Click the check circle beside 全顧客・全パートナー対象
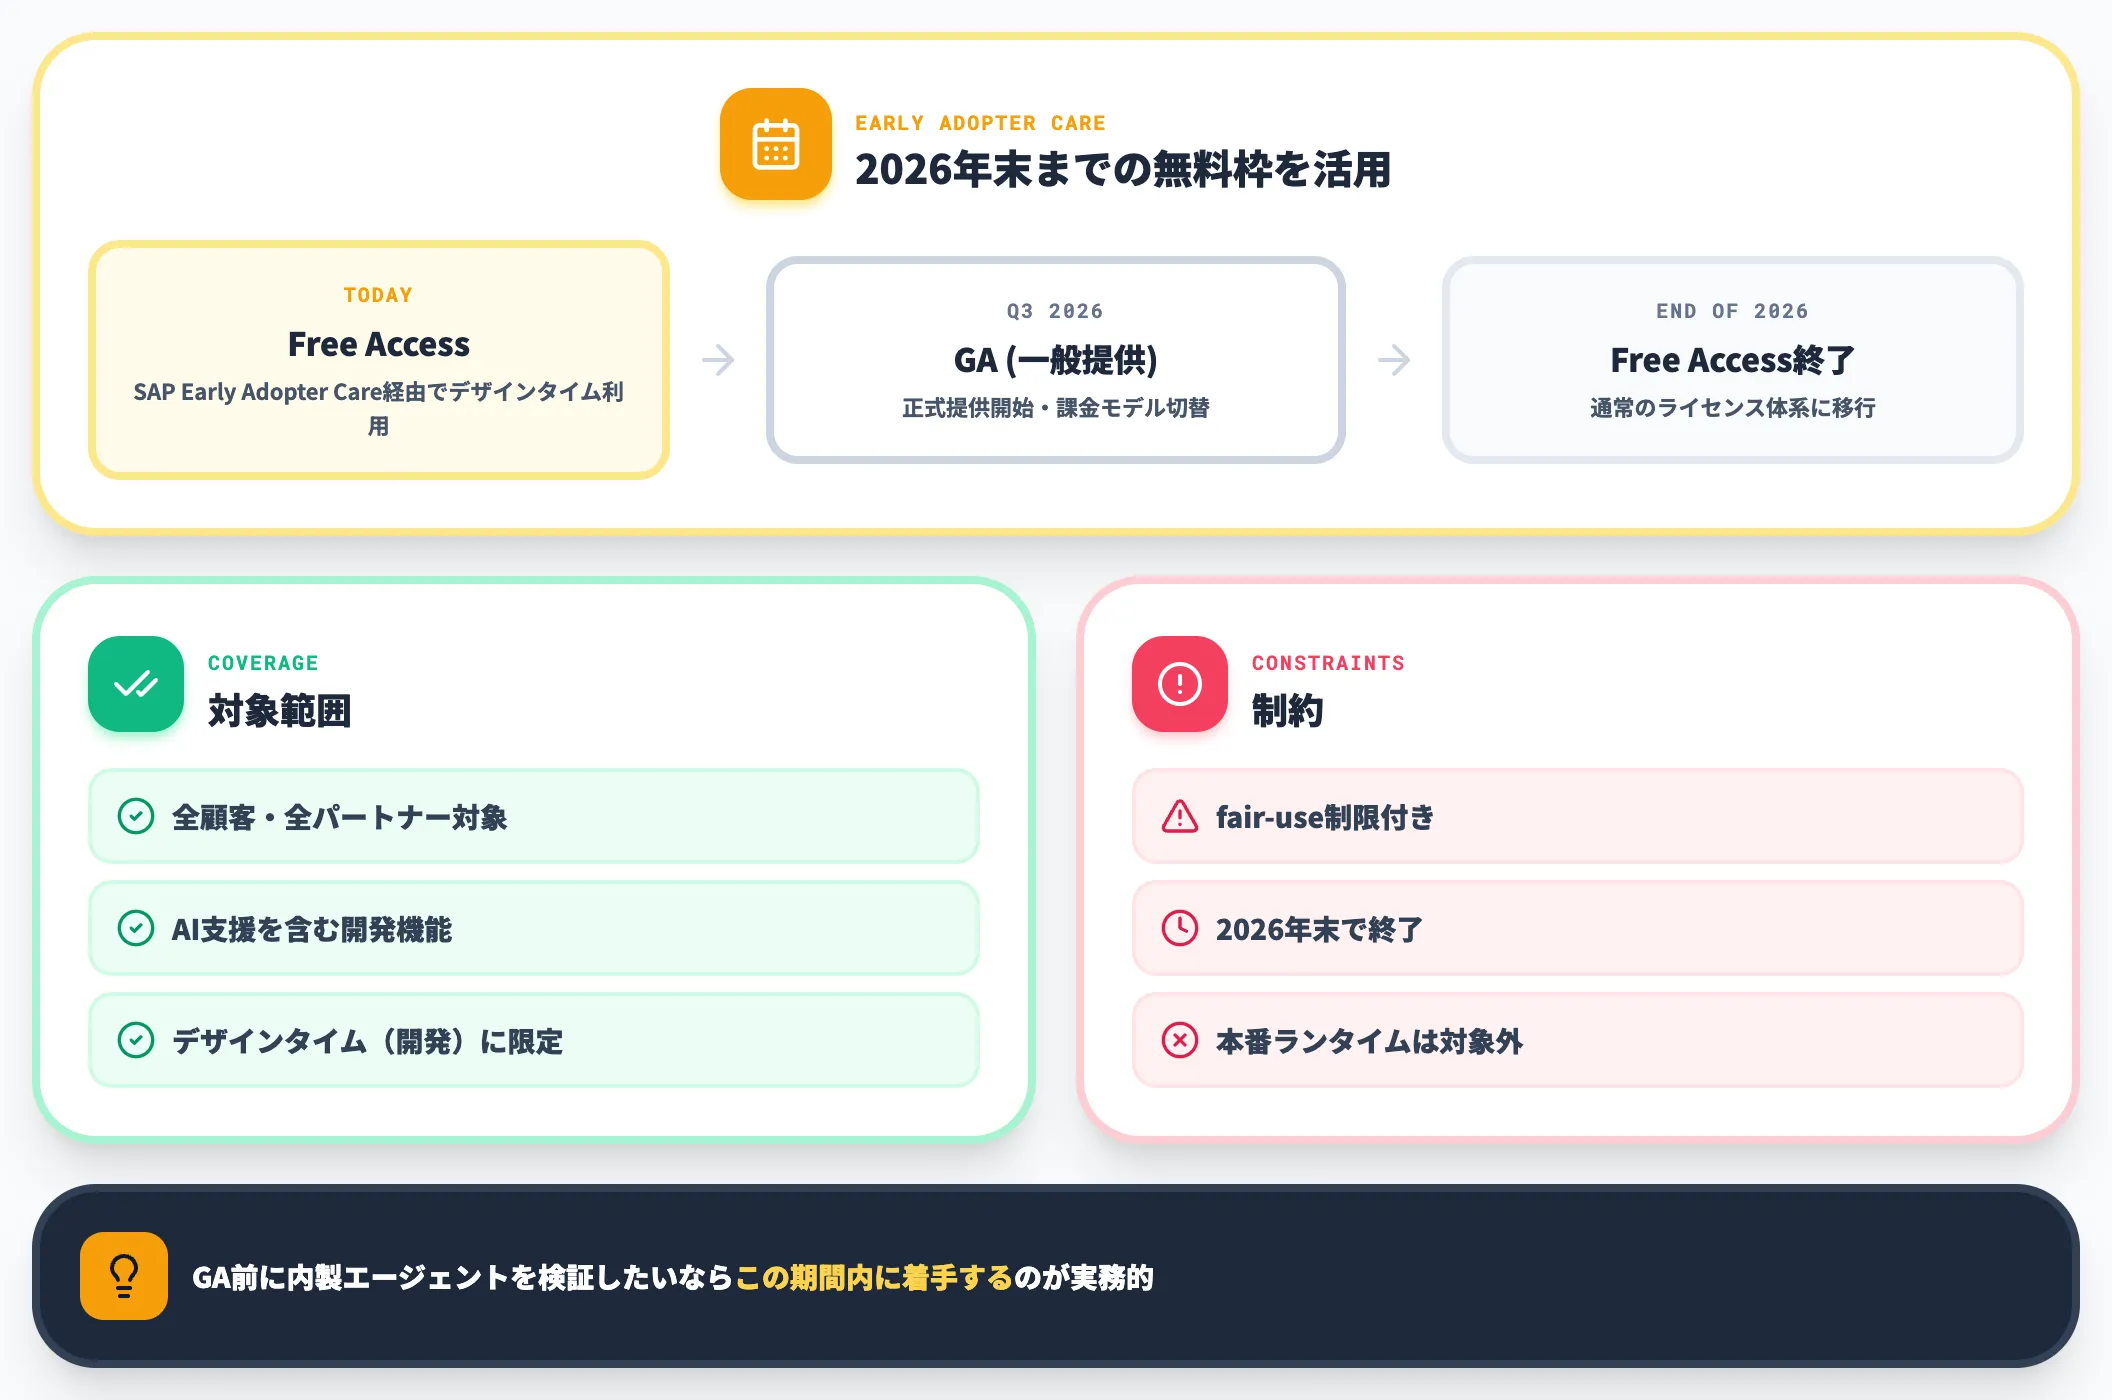This screenshot has height=1400, width=2112. [136, 817]
